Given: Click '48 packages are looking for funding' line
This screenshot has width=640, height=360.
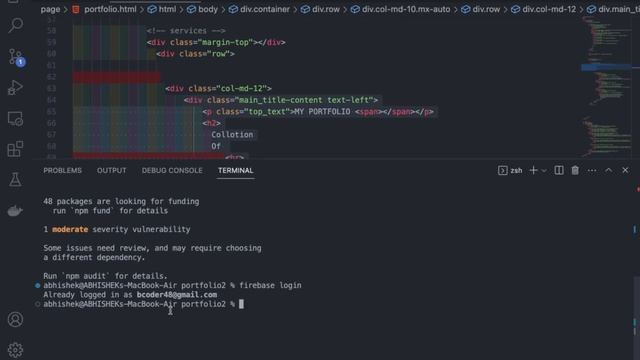Looking at the screenshot, I should point(121,201).
